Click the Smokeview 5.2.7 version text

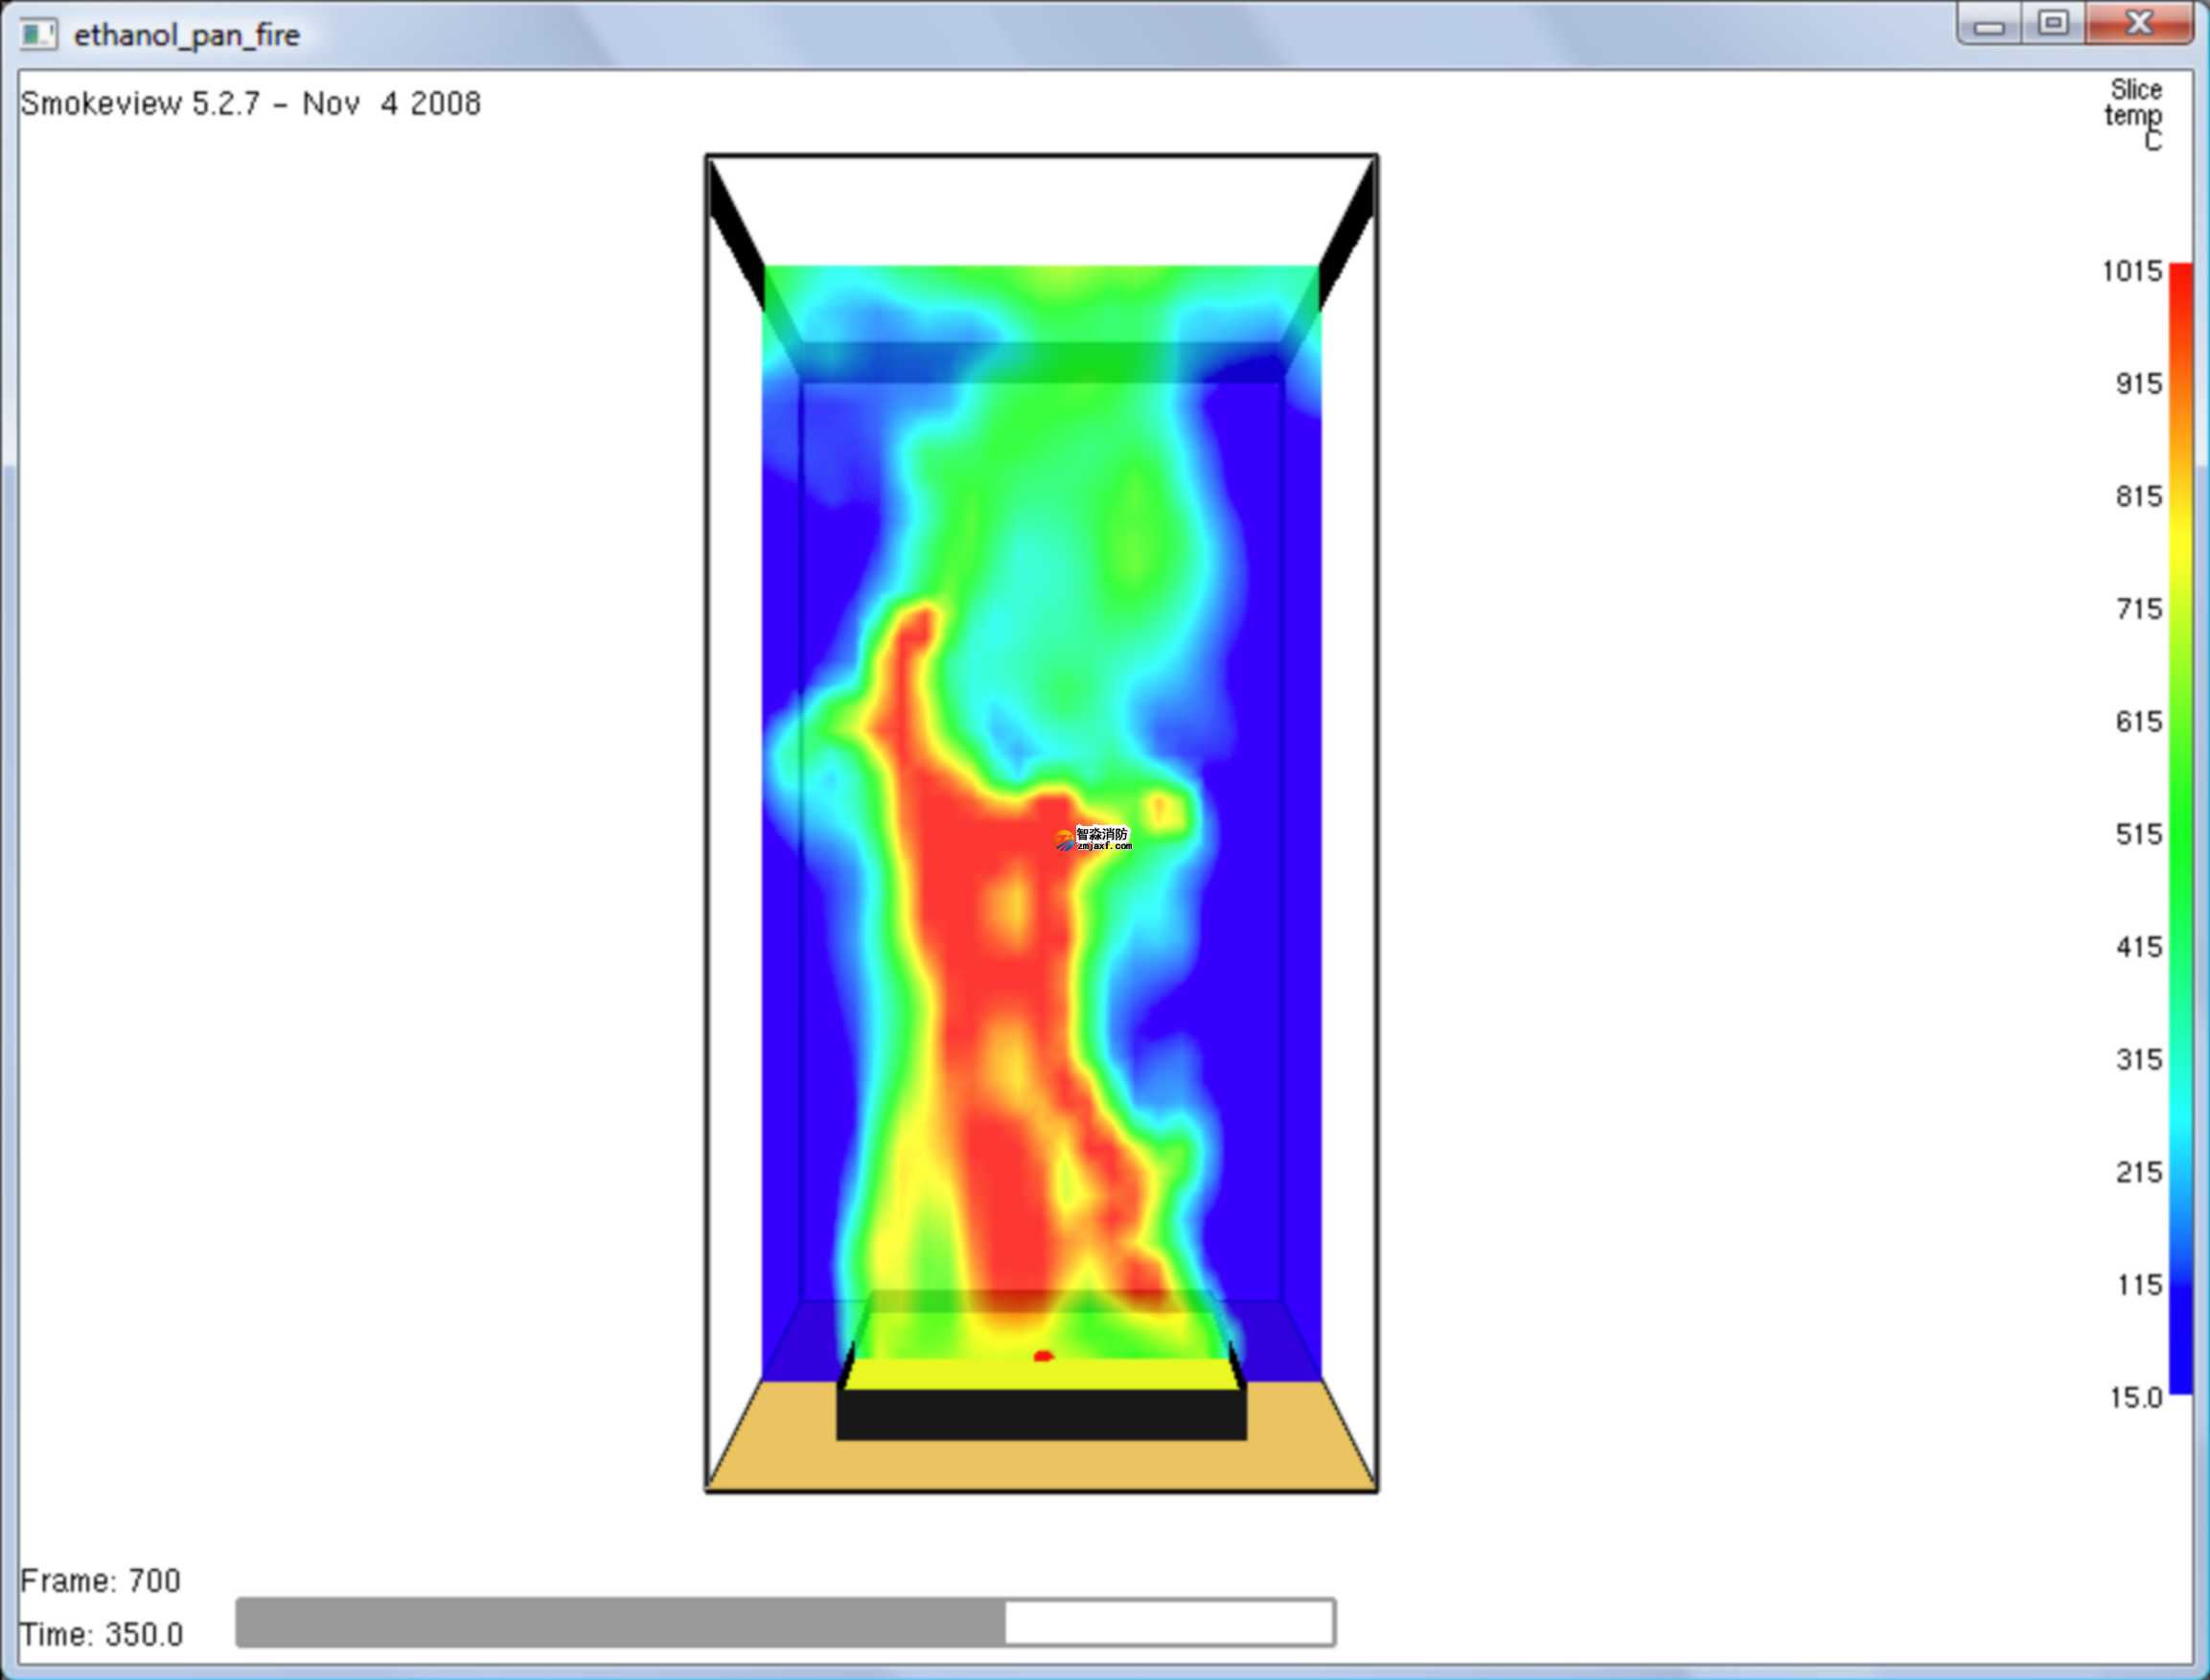(x=250, y=103)
